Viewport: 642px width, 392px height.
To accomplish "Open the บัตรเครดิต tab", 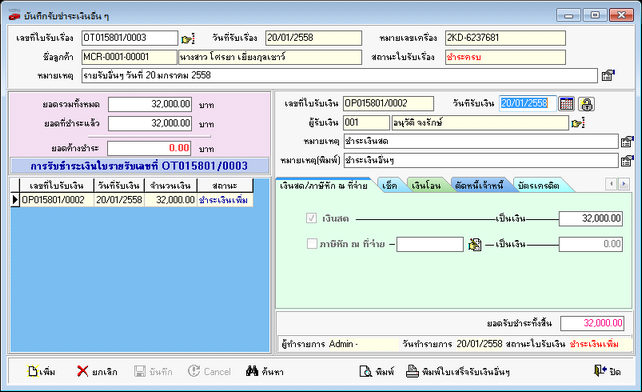I will (538, 186).
